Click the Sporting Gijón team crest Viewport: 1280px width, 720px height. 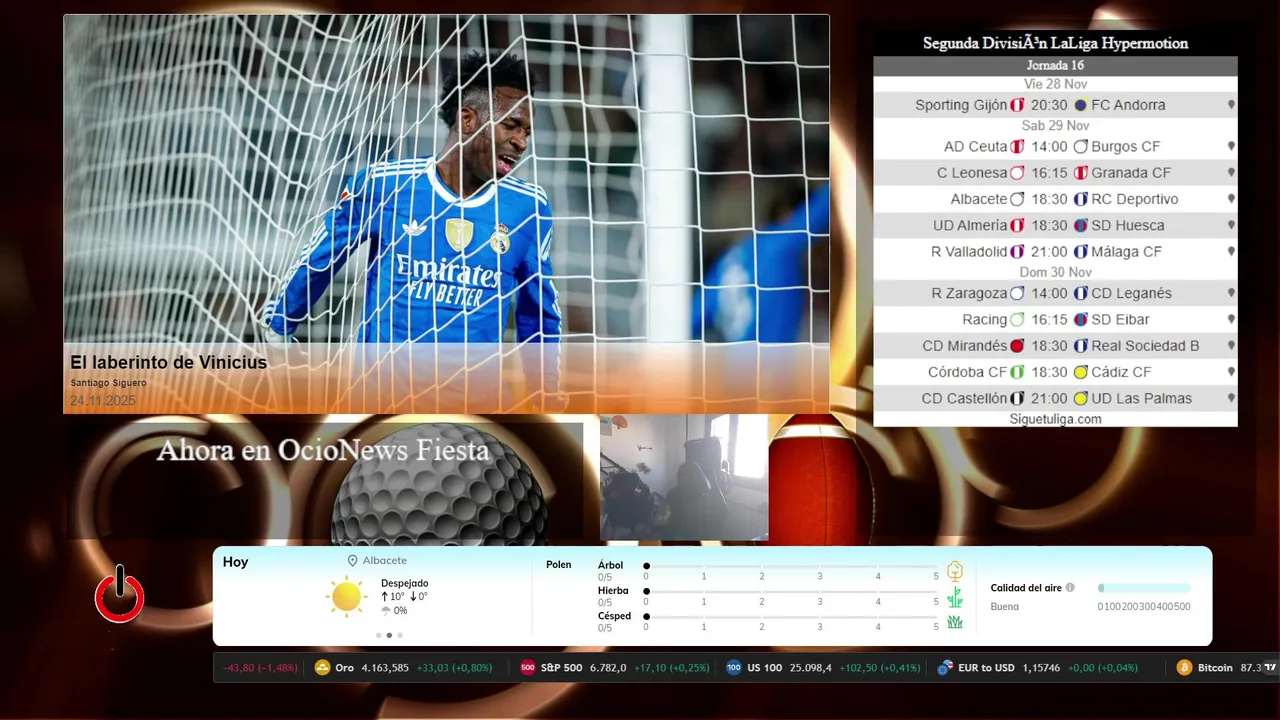point(1017,105)
